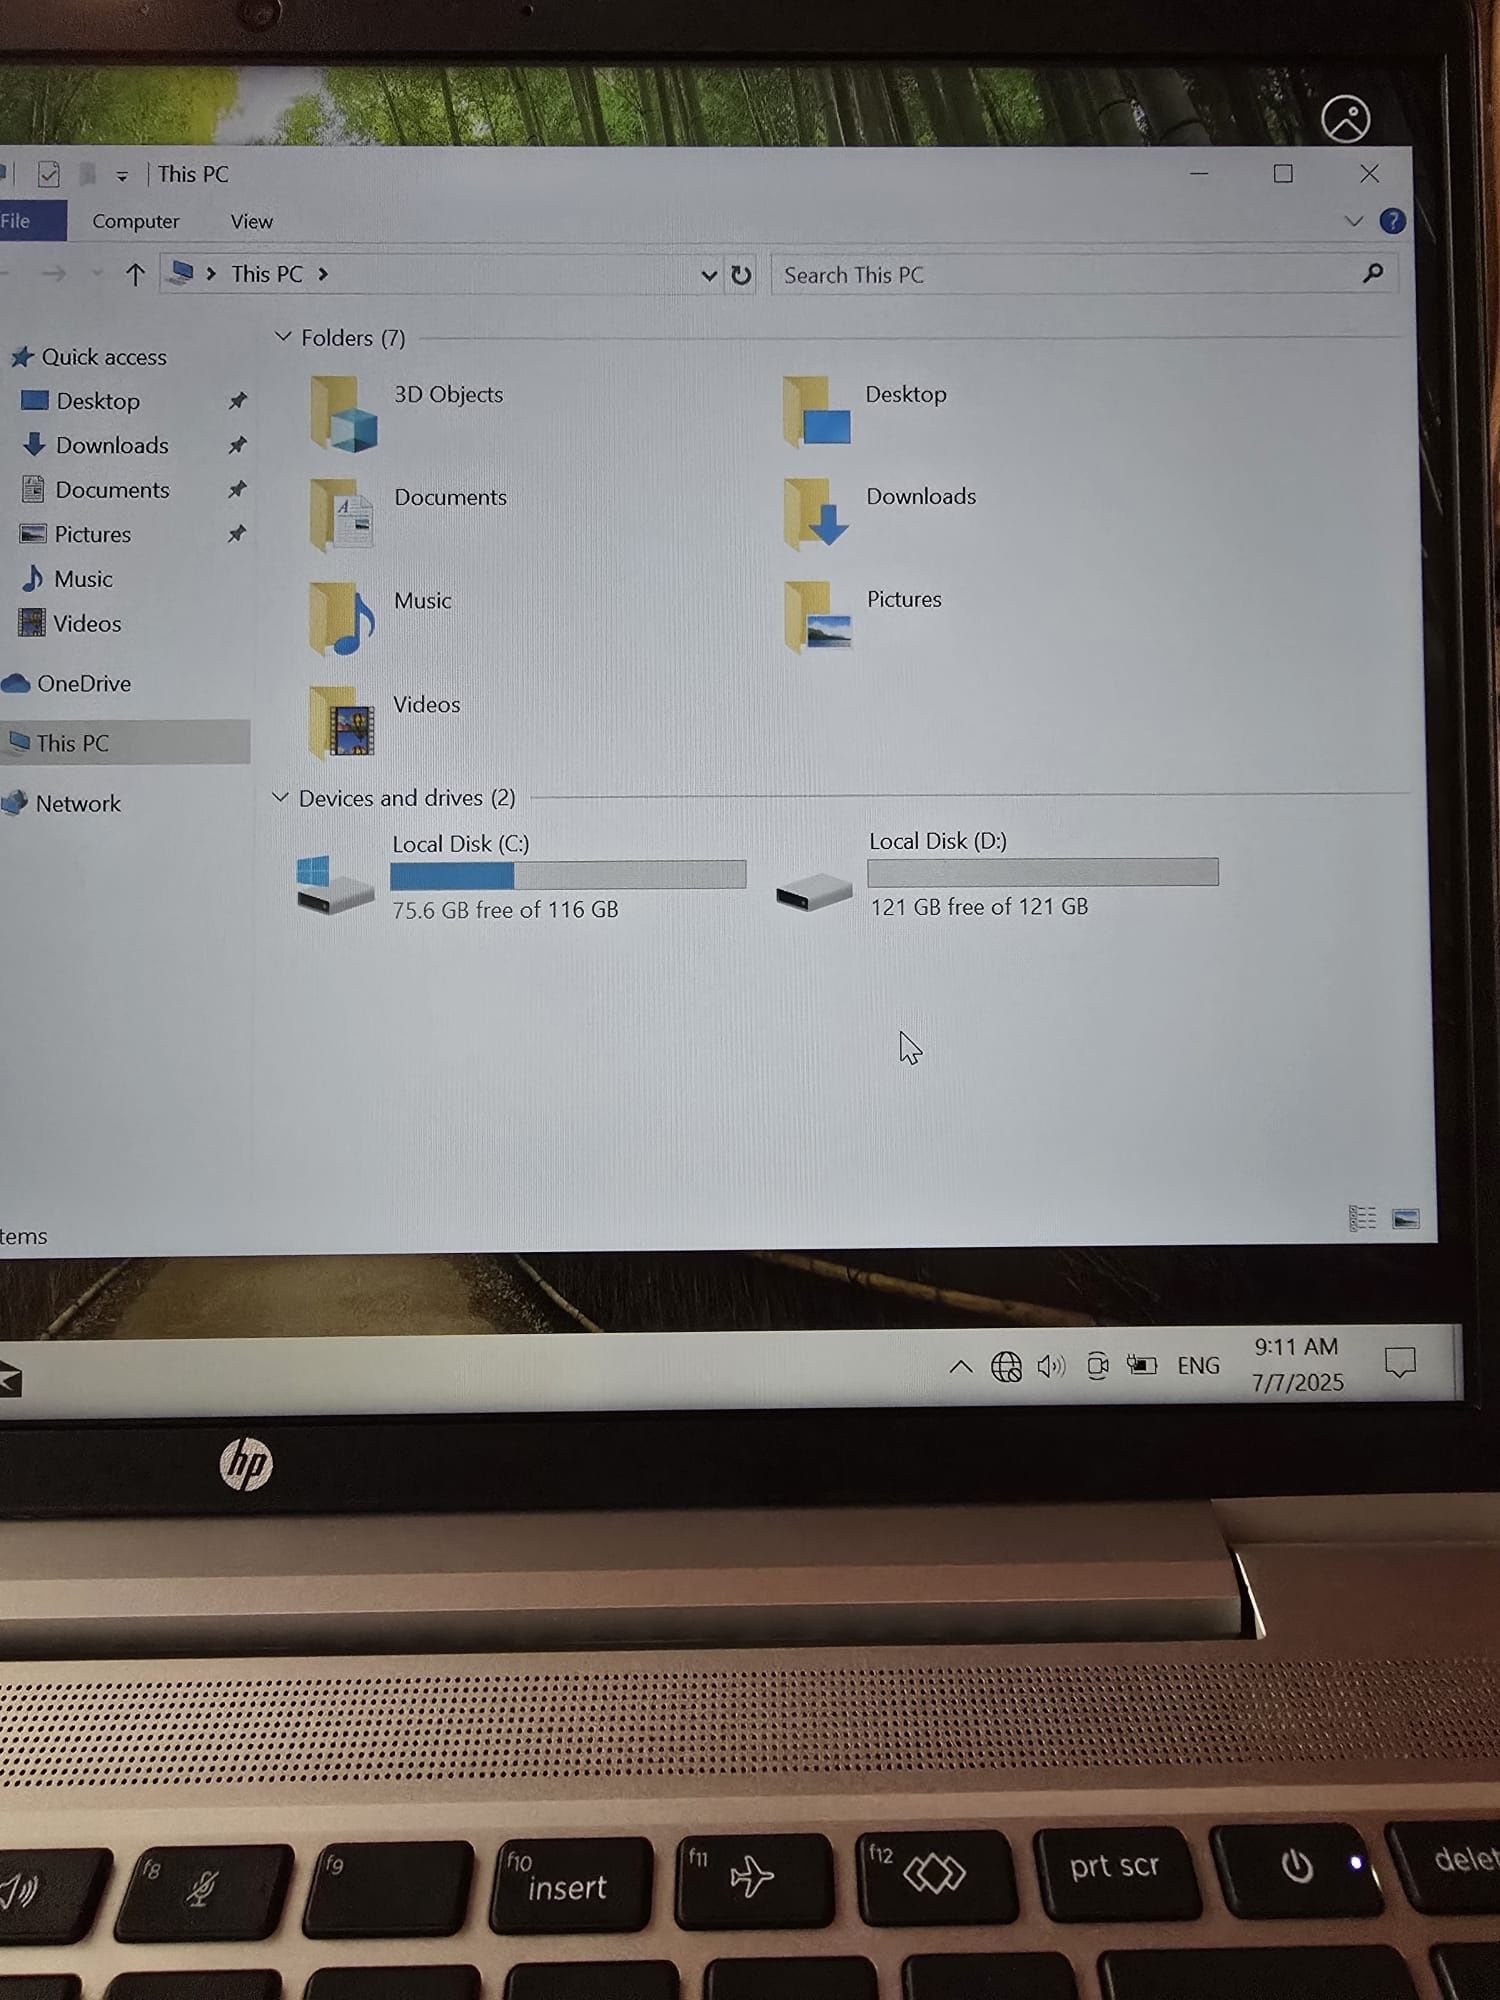This screenshot has width=1500, height=2000.
Task: Select Desktop in the navigation pane
Action: pyautogui.click(x=98, y=401)
